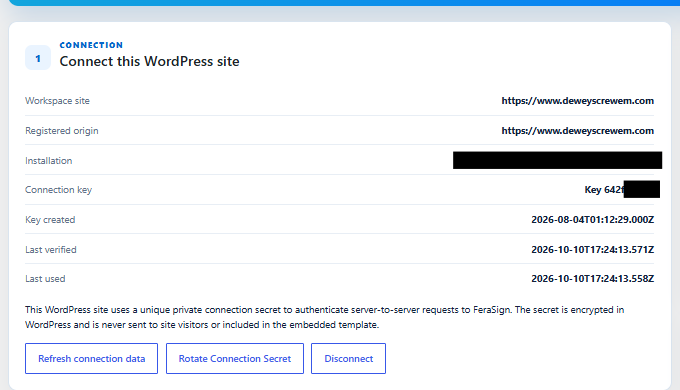Select the Workspace site URL value
680x390 pixels.
click(x=578, y=101)
